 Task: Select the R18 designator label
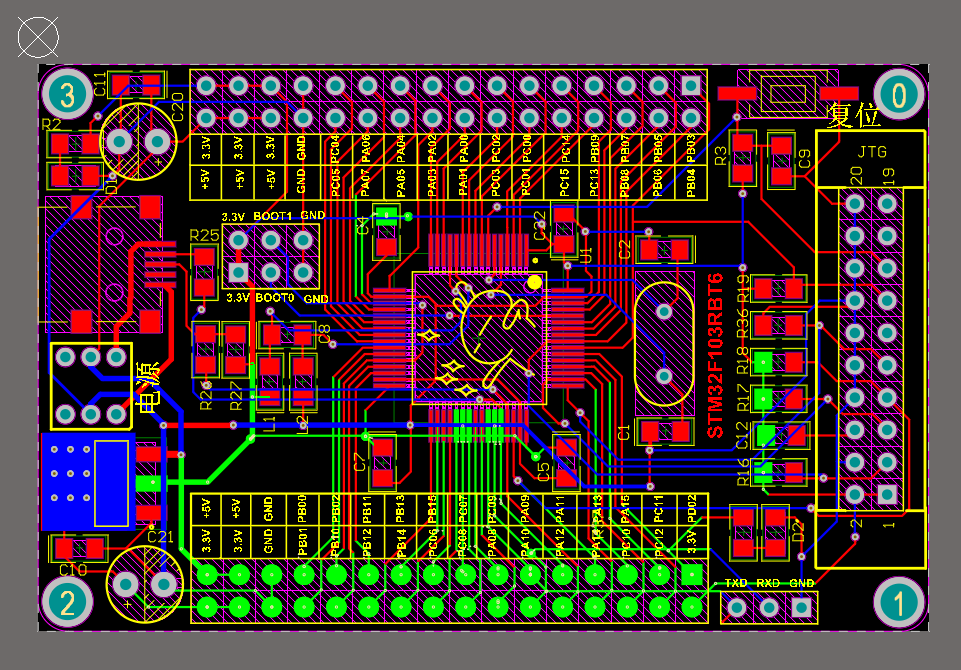point(742,360)
